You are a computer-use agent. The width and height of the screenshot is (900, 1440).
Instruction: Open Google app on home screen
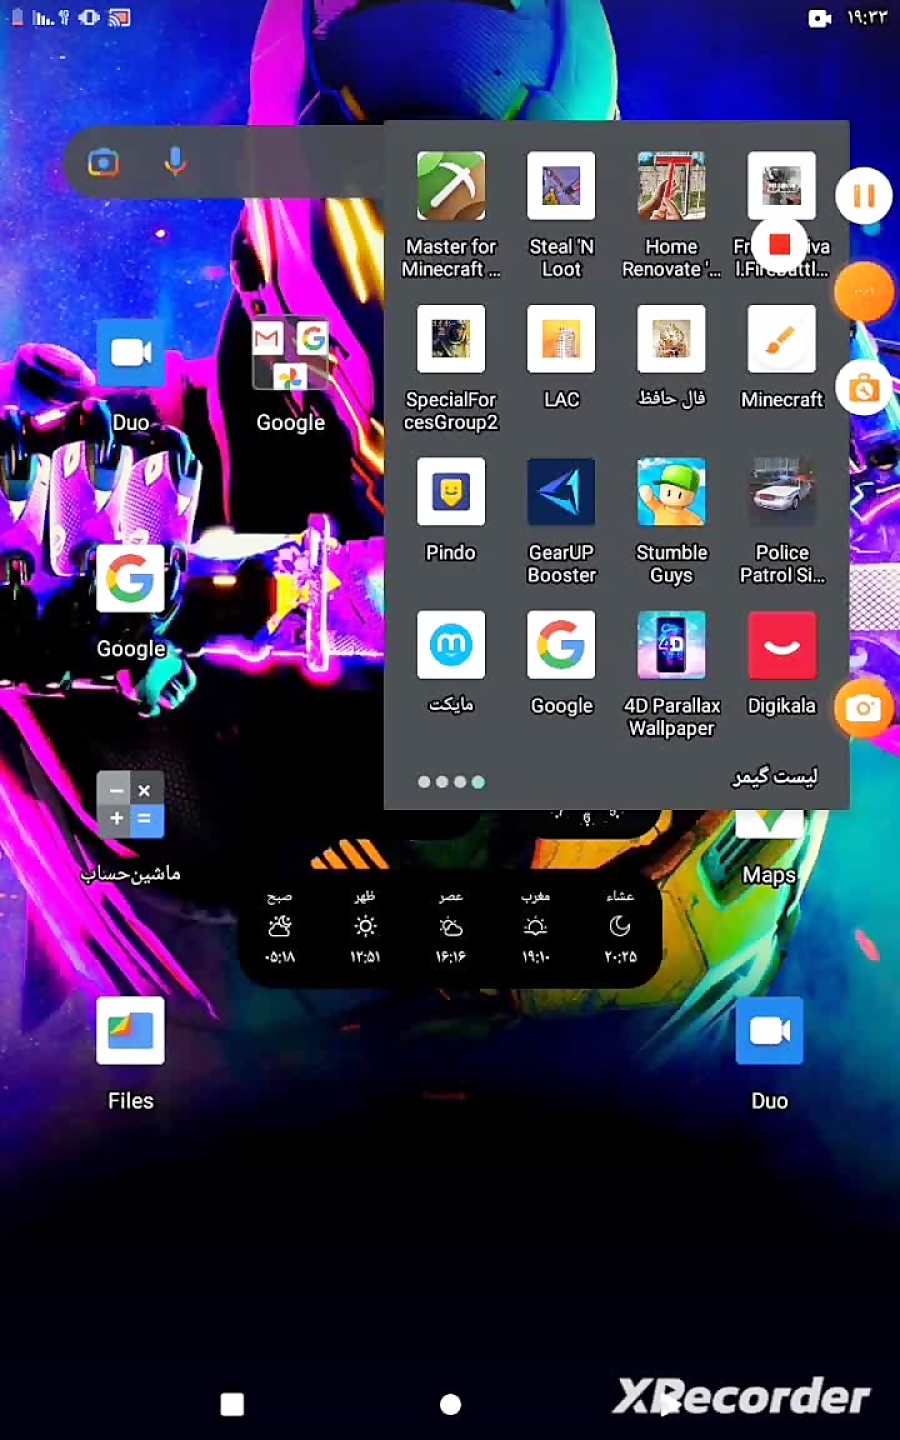pyautogui.click(x=131, y=579)
